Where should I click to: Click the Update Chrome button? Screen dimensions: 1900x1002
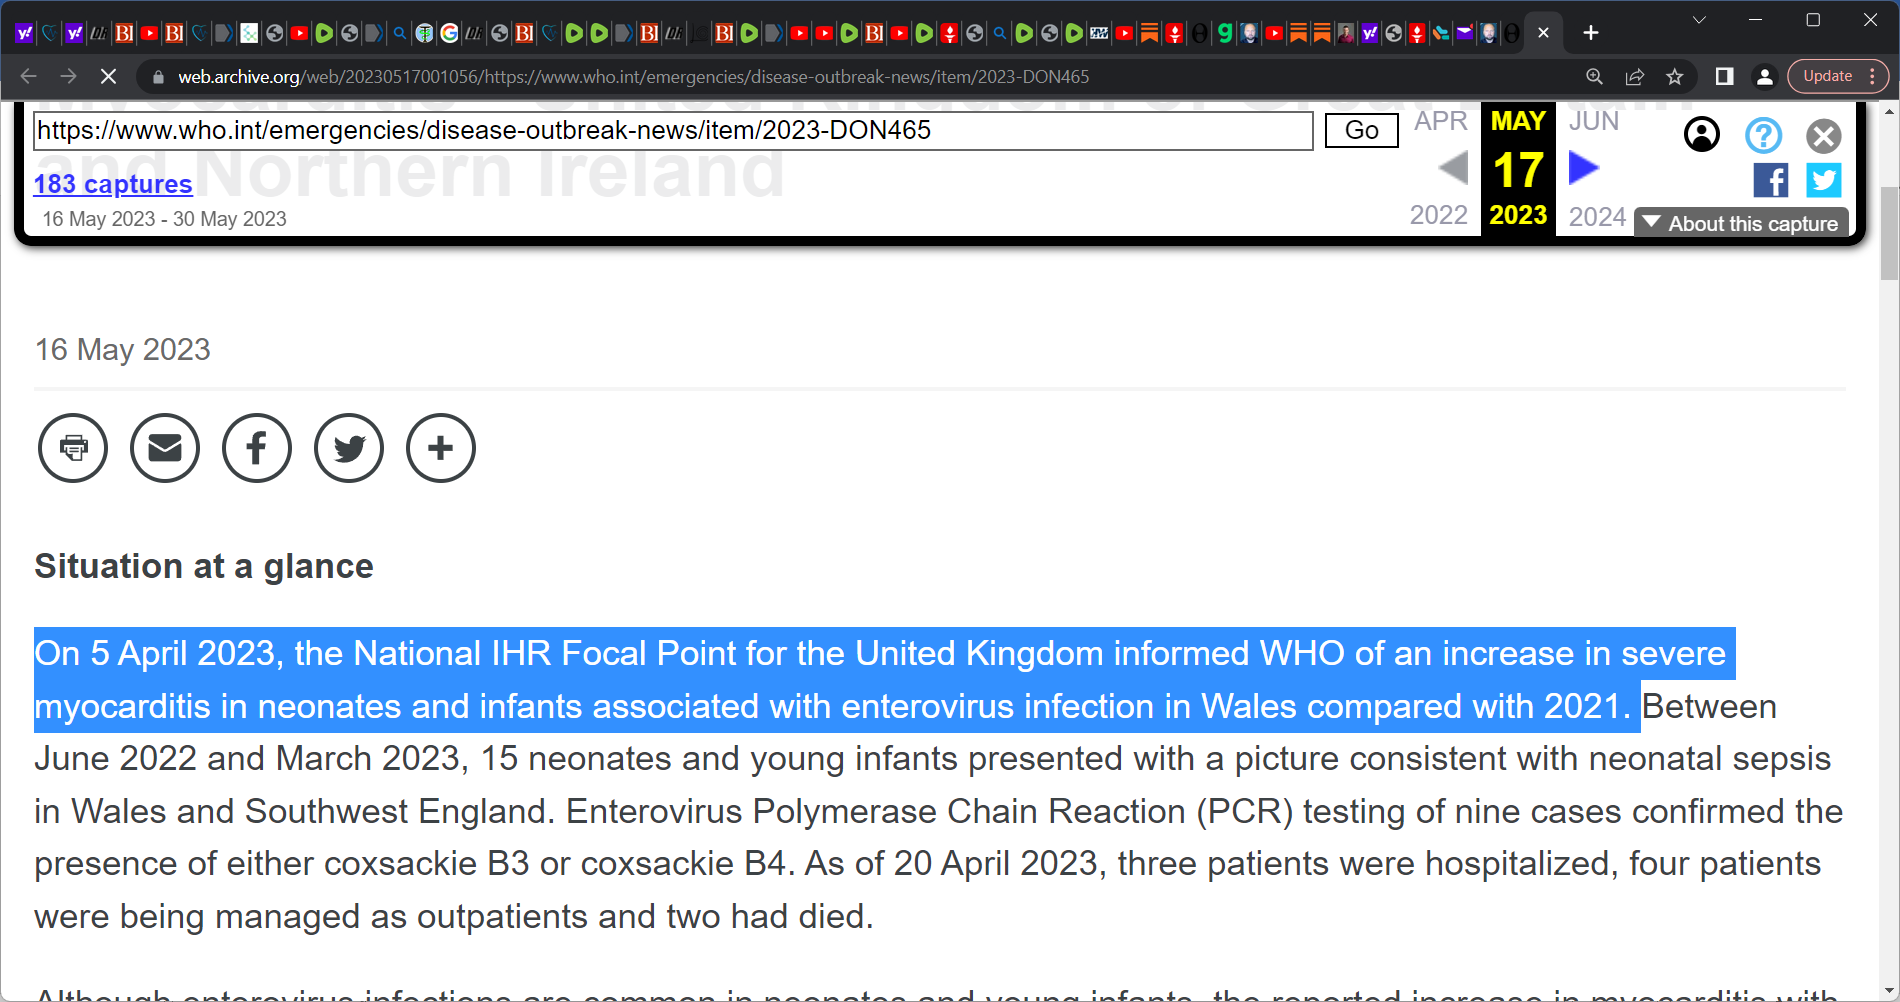[1827, 76]
